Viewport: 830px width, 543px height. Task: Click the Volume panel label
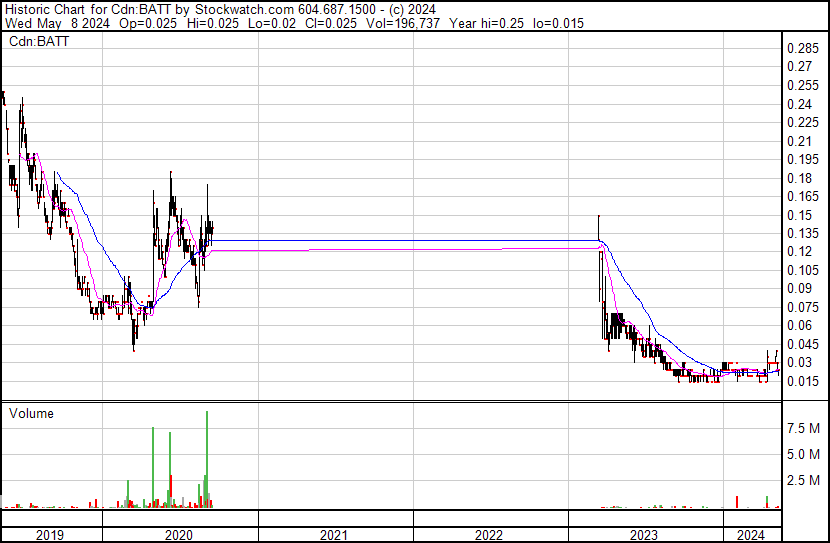[x=31, y=413]
